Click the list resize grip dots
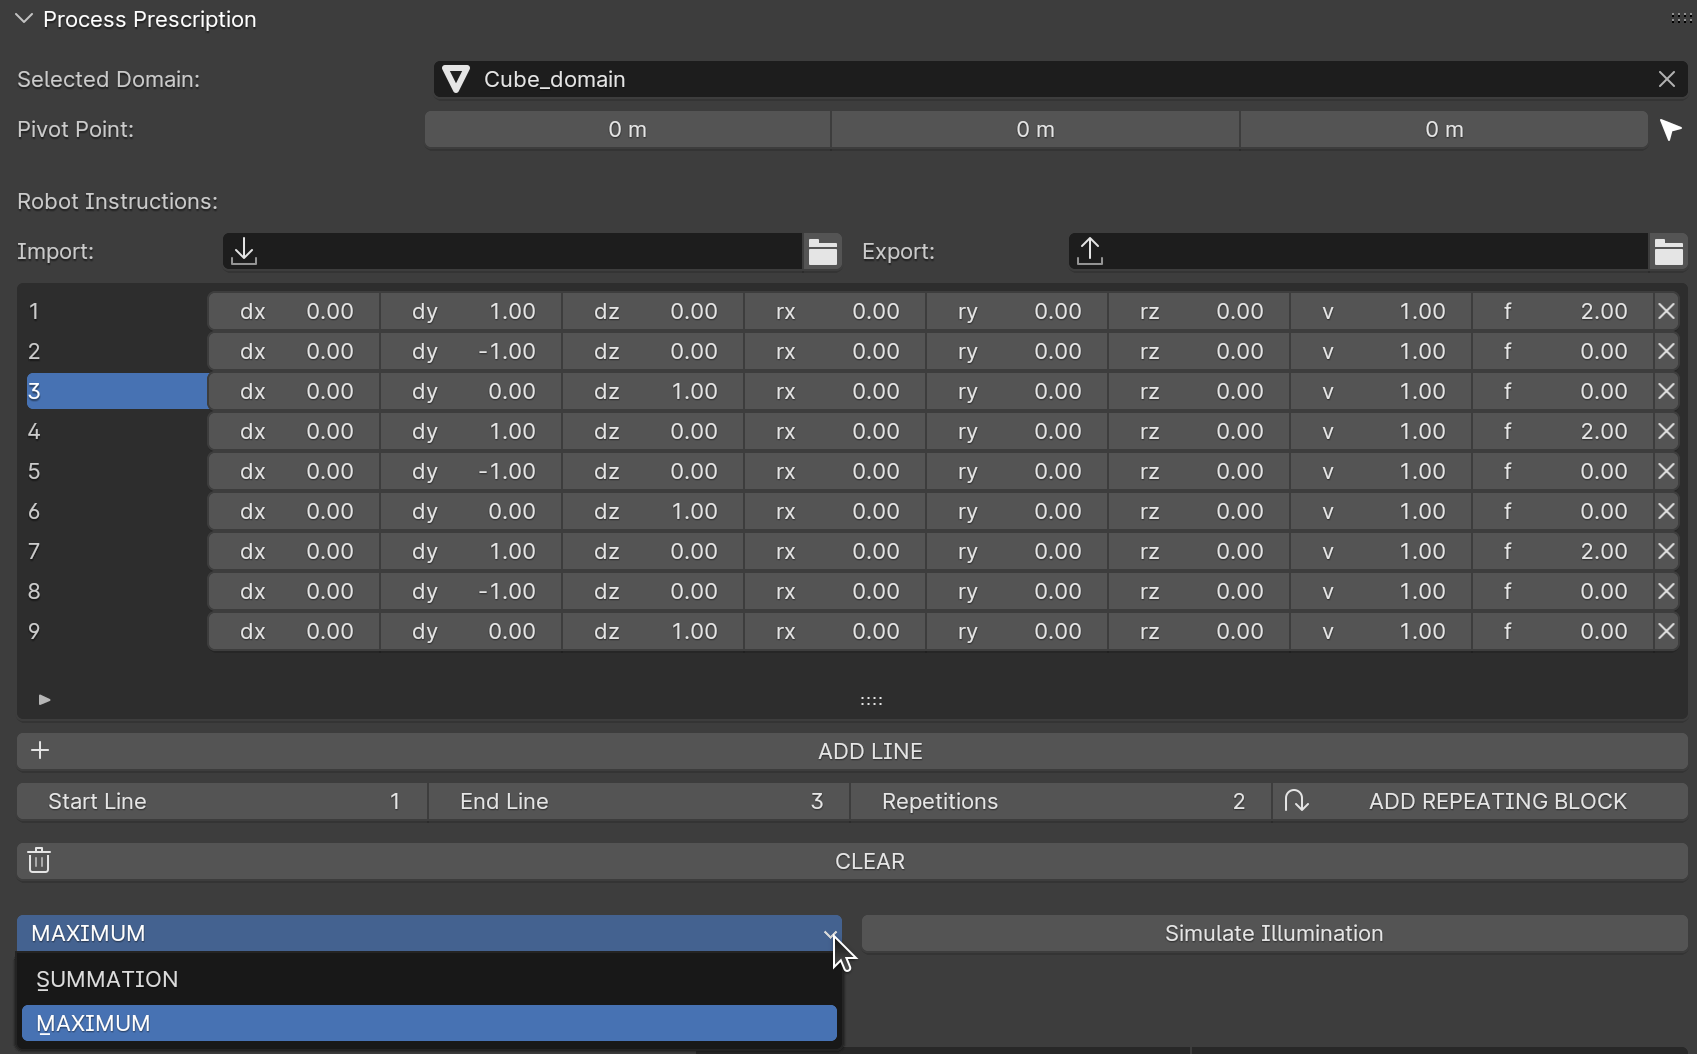The height and width of the screenshot is (1054, 1697). point(871,701)
